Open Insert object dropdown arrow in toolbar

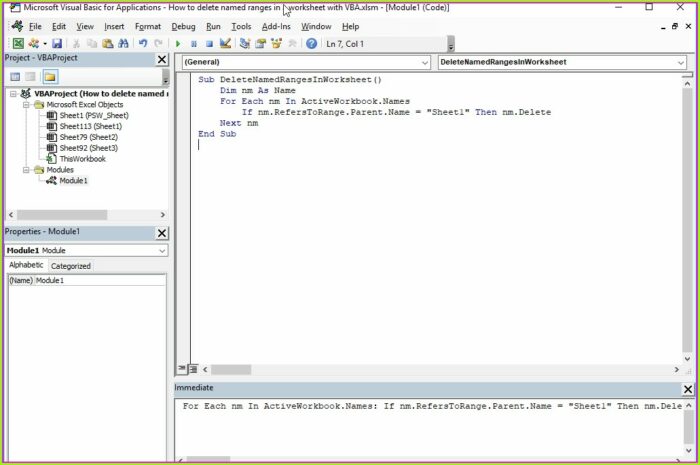pyautogui.click(x=45, y=44)
